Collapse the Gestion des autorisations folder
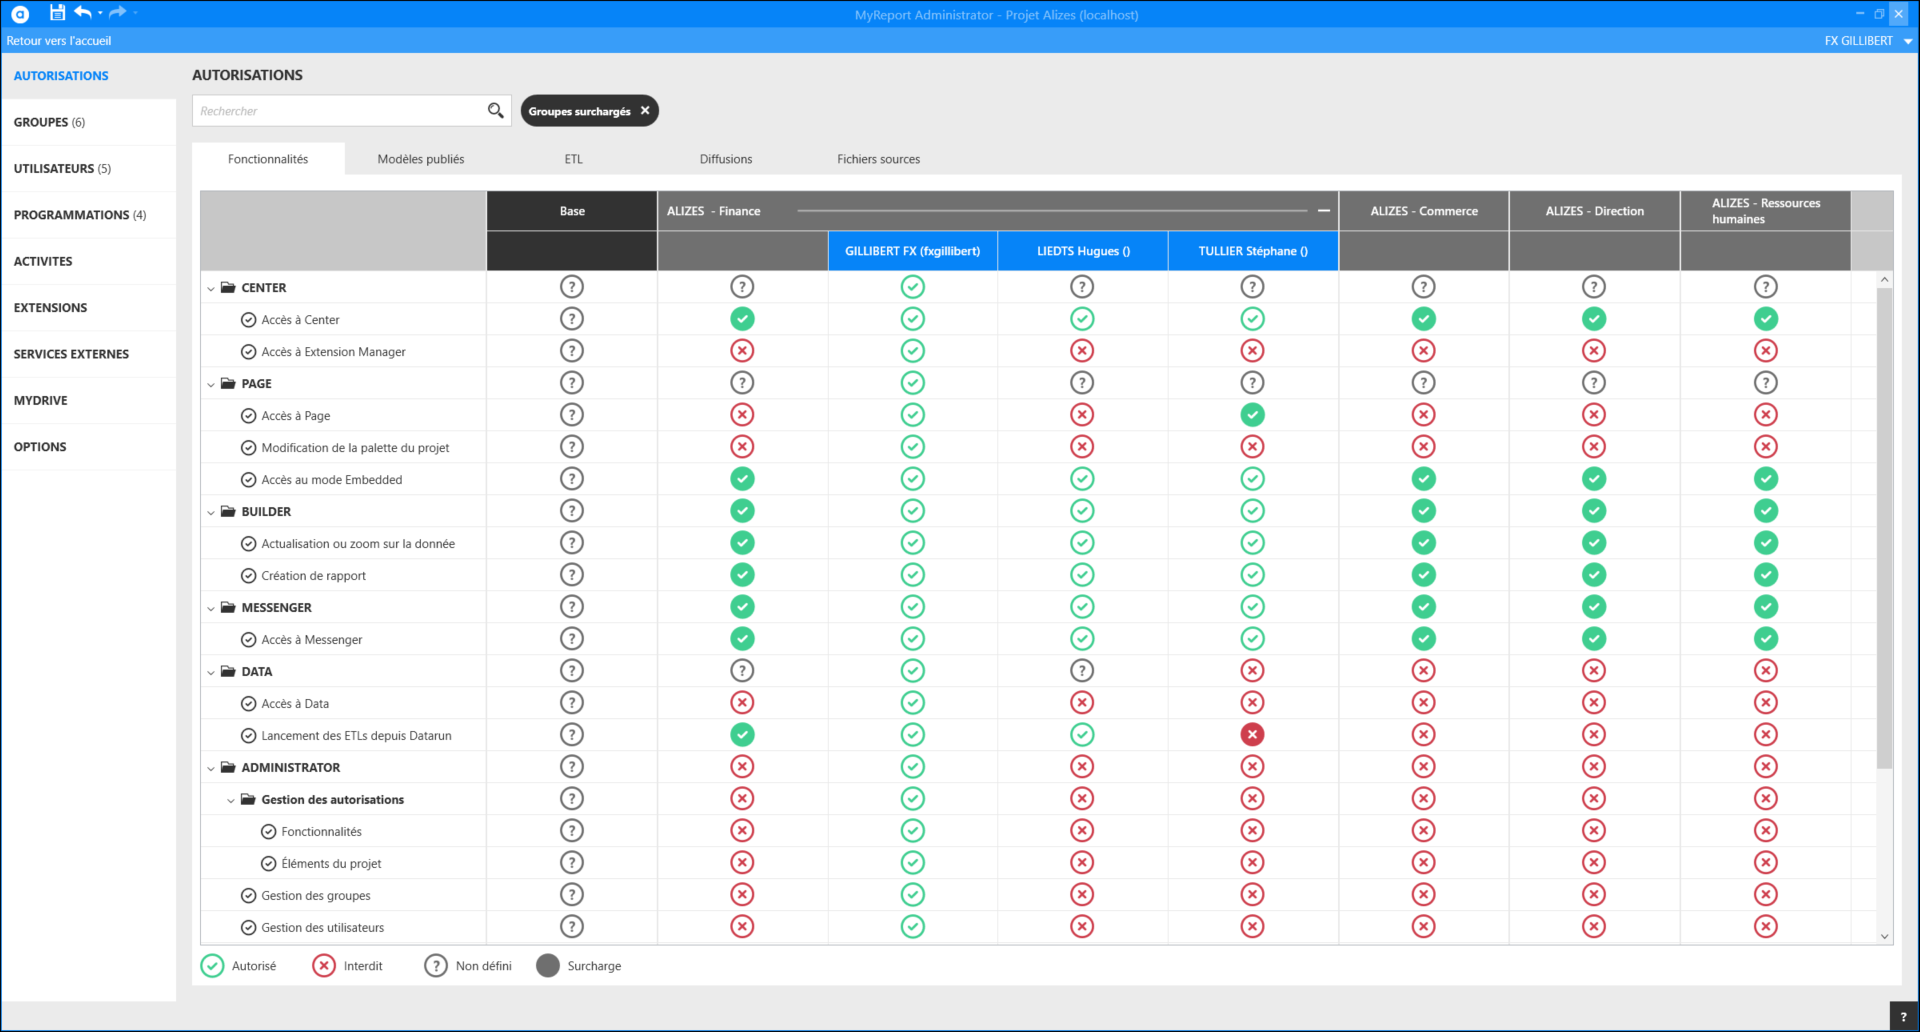This screenshot has height=1032, width=1920. click(231, 800)
